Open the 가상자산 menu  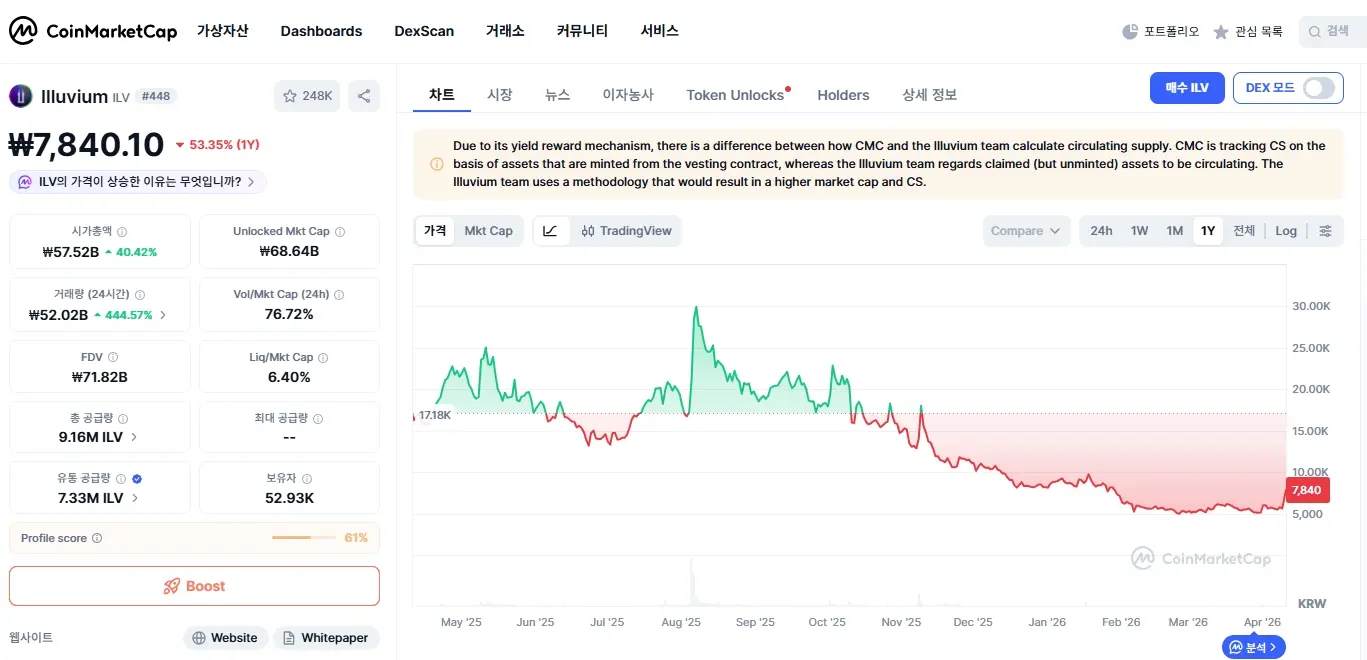(222, 31)
